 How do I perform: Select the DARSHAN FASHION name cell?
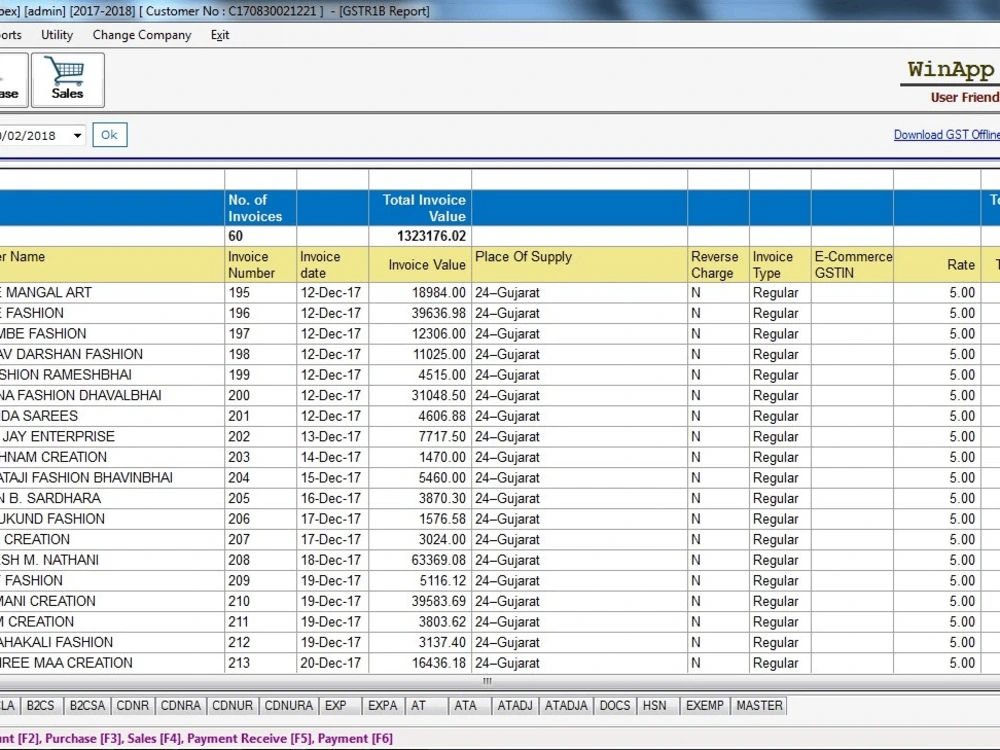pyautogui.click(x=112, y=354)
